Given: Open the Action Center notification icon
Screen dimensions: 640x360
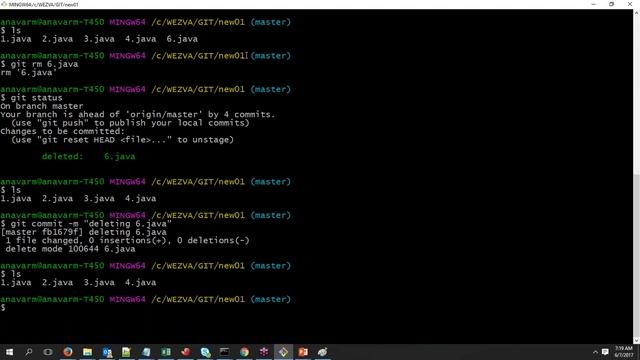Looking at the screenshot, I should point(605,352).
